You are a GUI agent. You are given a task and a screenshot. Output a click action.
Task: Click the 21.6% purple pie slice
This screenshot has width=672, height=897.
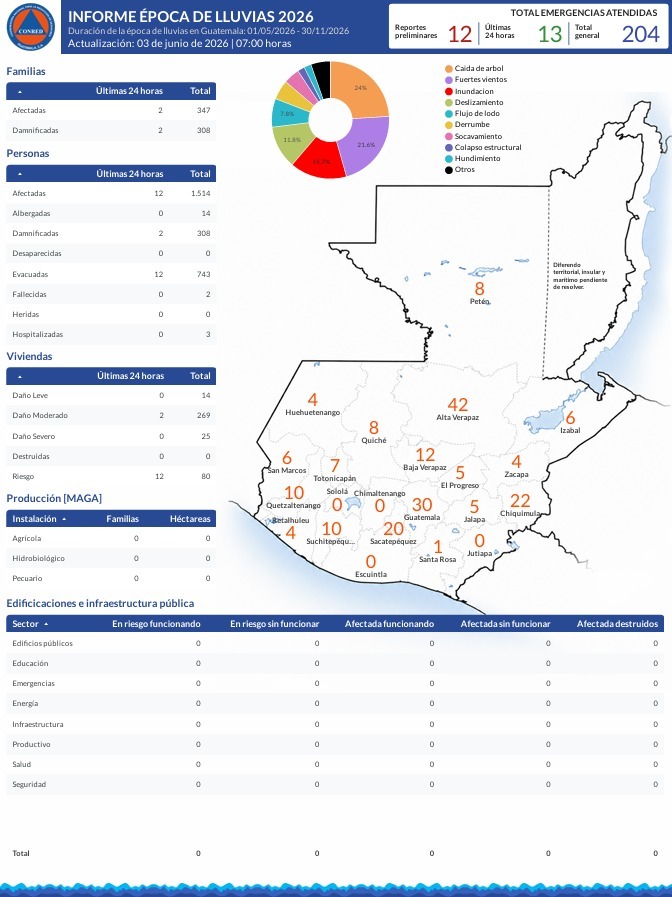[367, 145]
